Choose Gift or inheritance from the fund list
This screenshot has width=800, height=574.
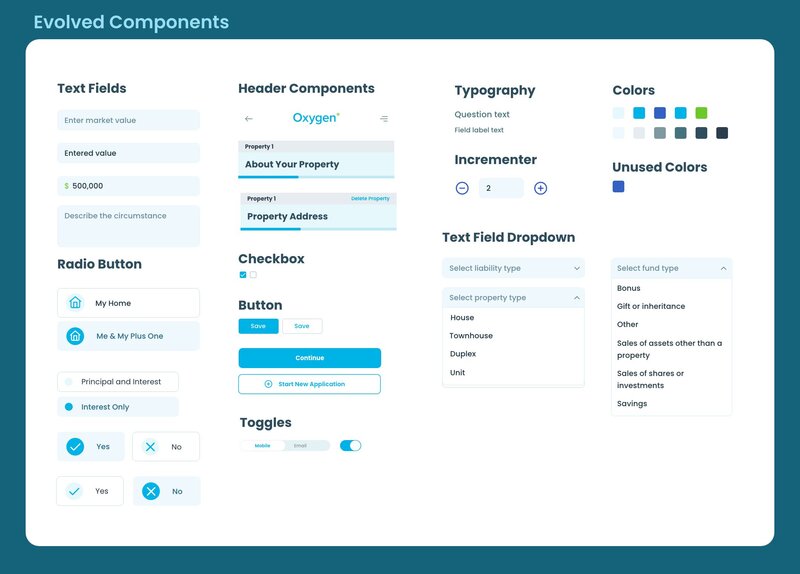coord(651,306)
